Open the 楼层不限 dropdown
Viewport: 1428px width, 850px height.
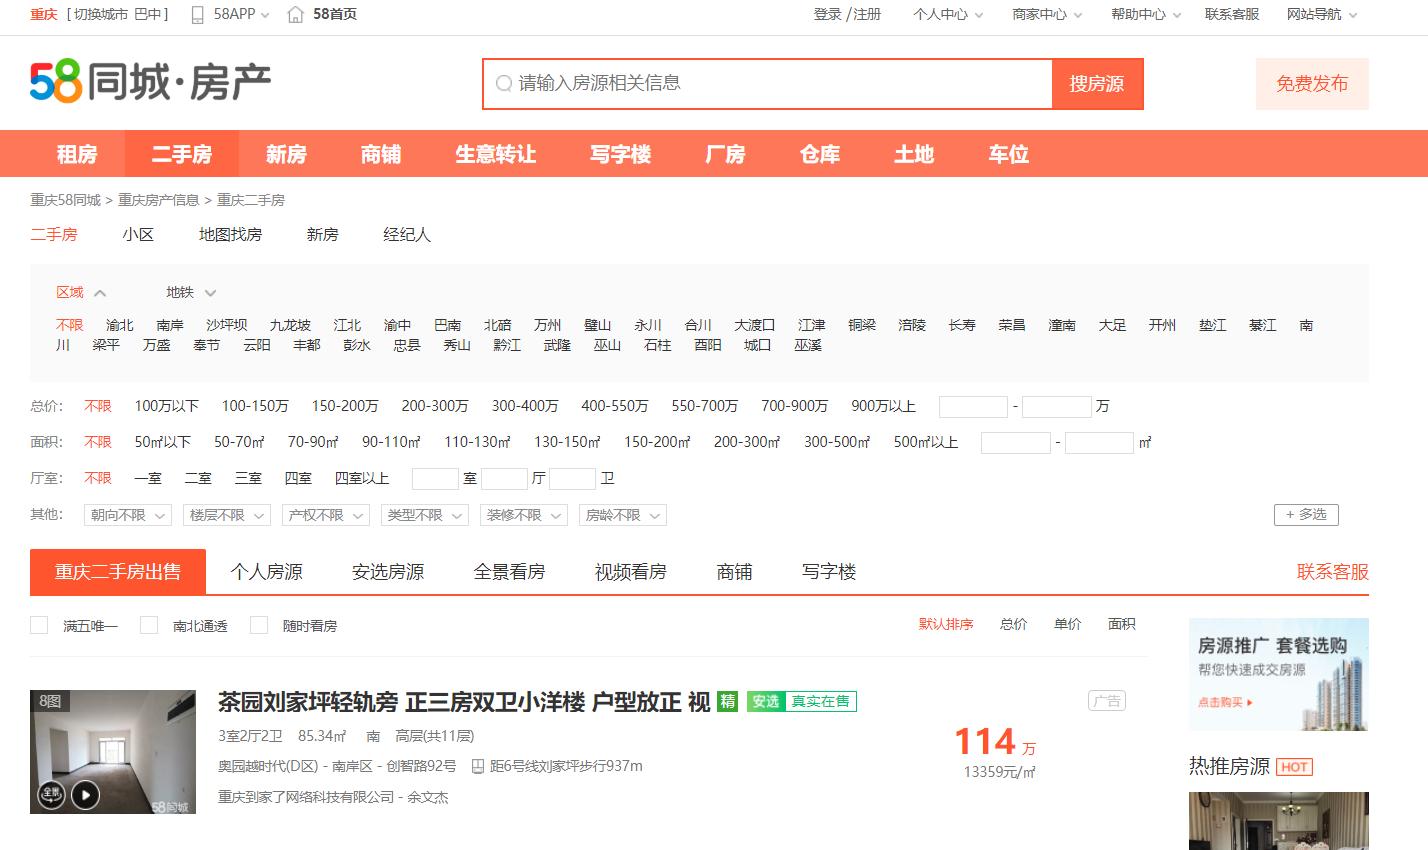point(226,514)
